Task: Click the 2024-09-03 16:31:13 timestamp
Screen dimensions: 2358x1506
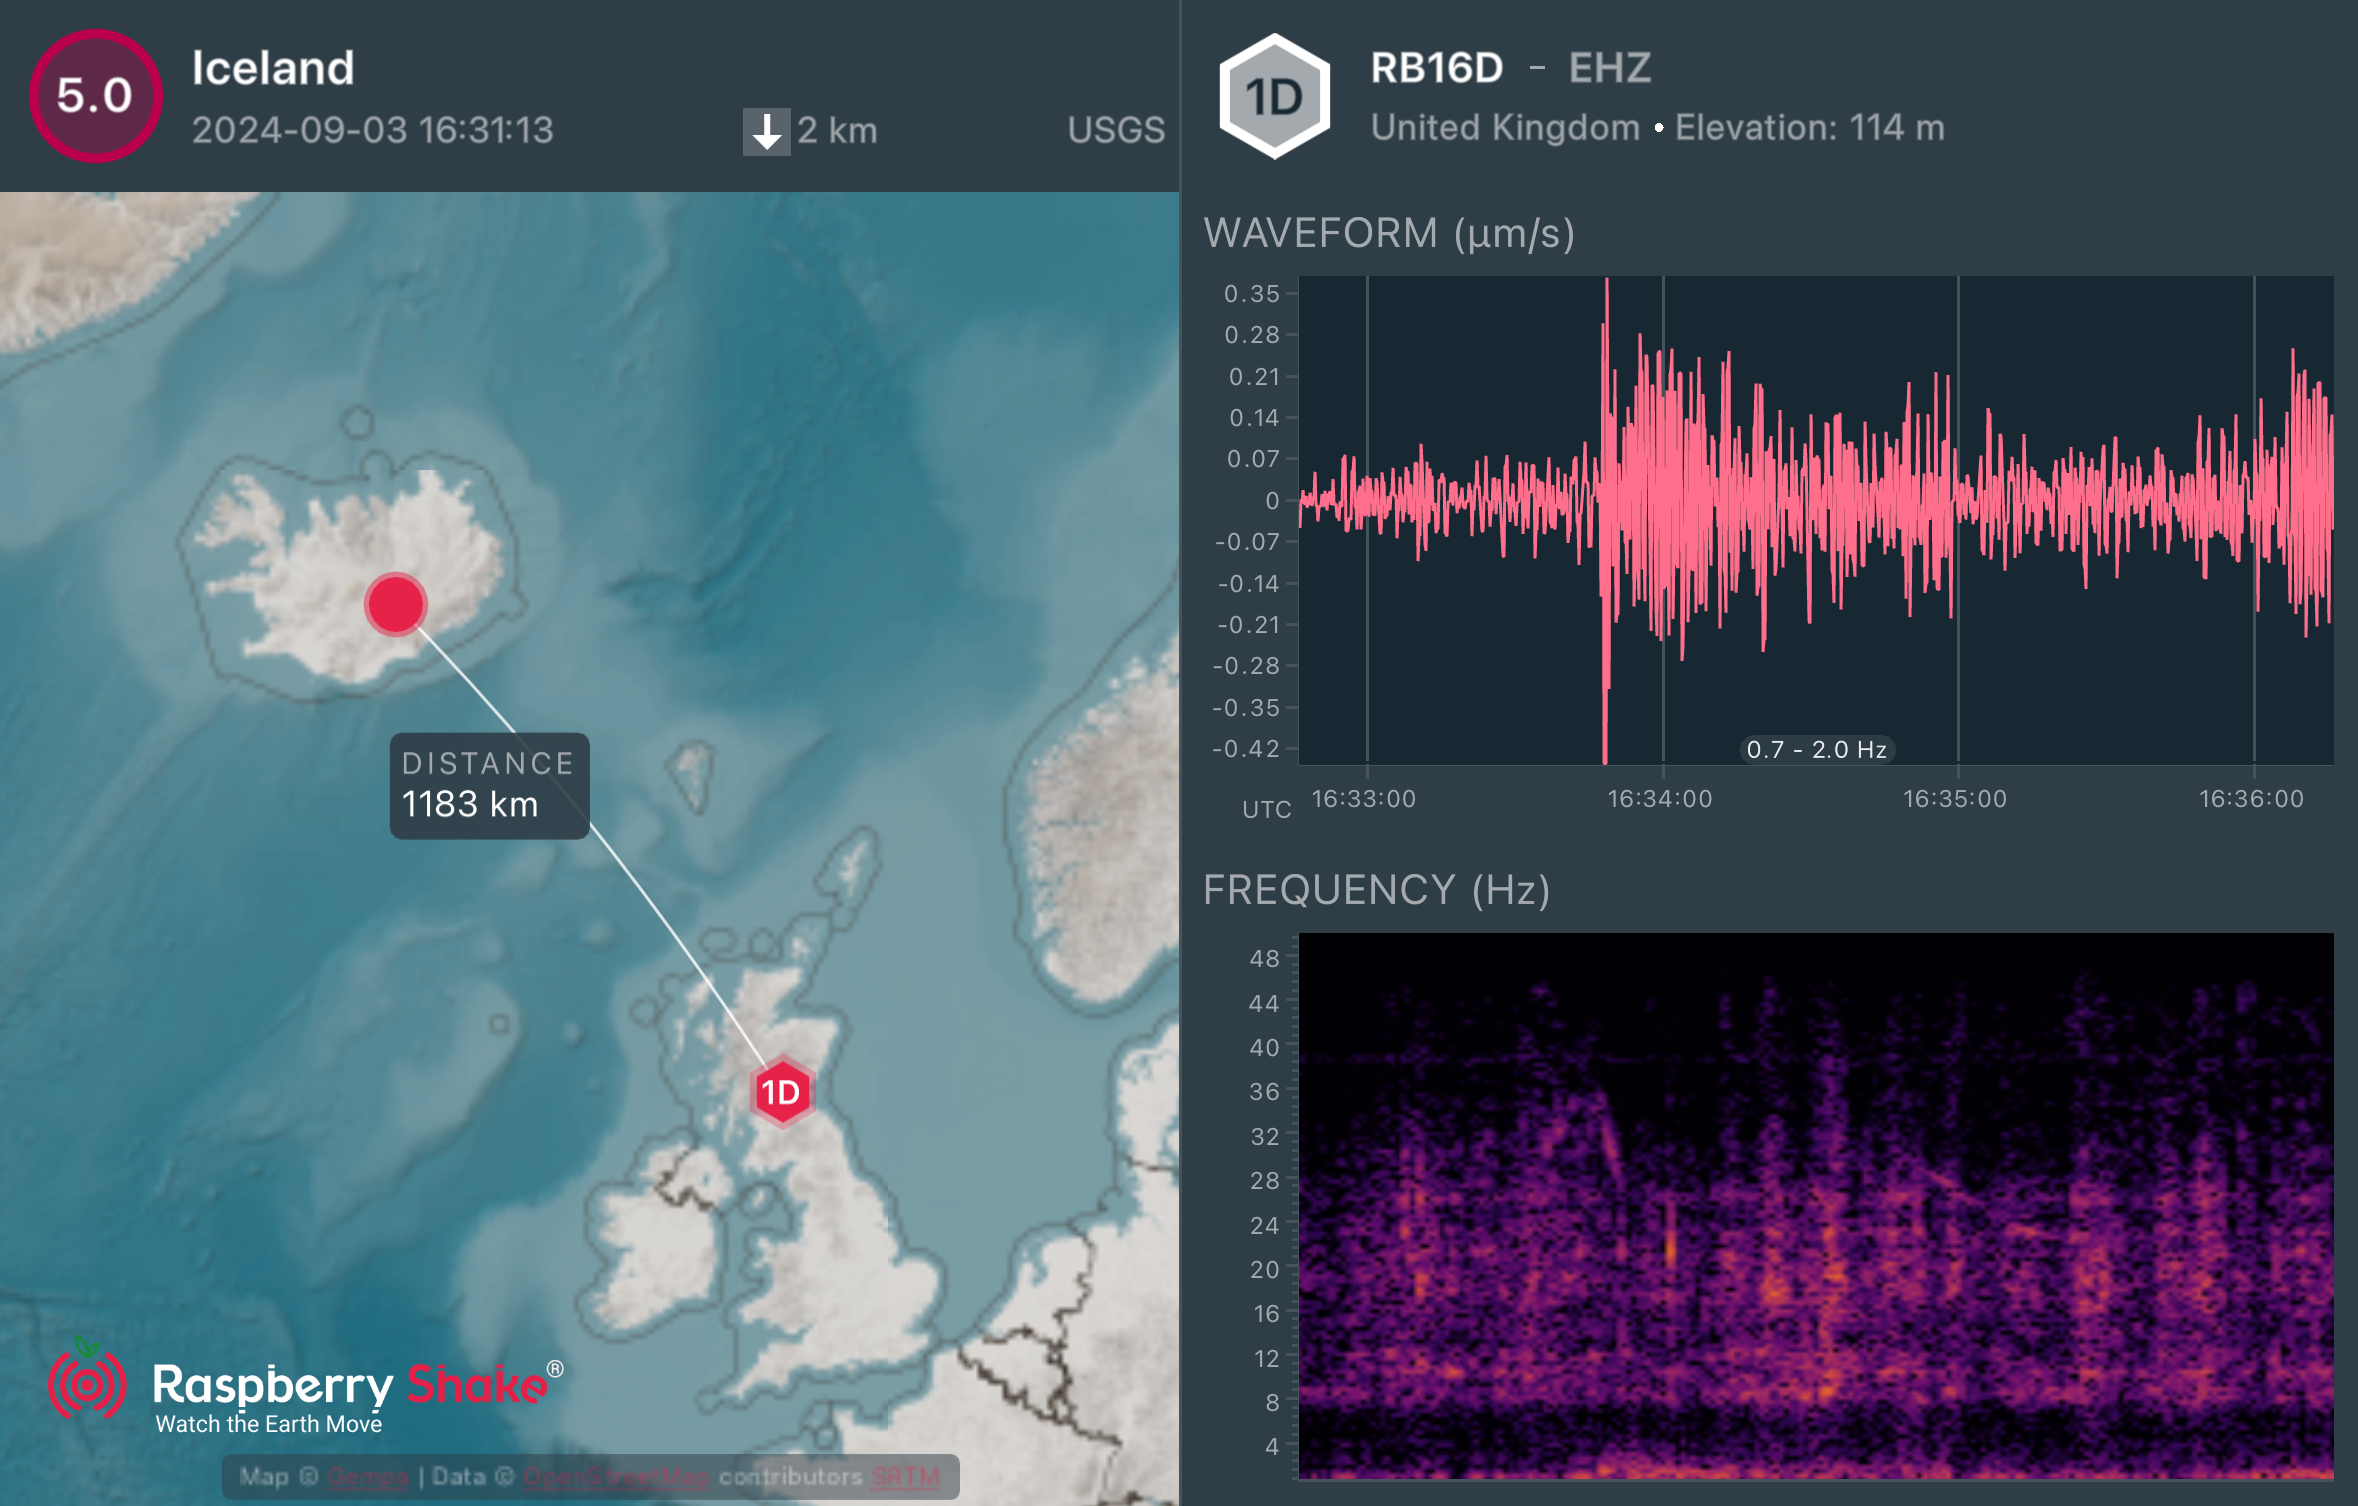Action: tap(372, 130)
